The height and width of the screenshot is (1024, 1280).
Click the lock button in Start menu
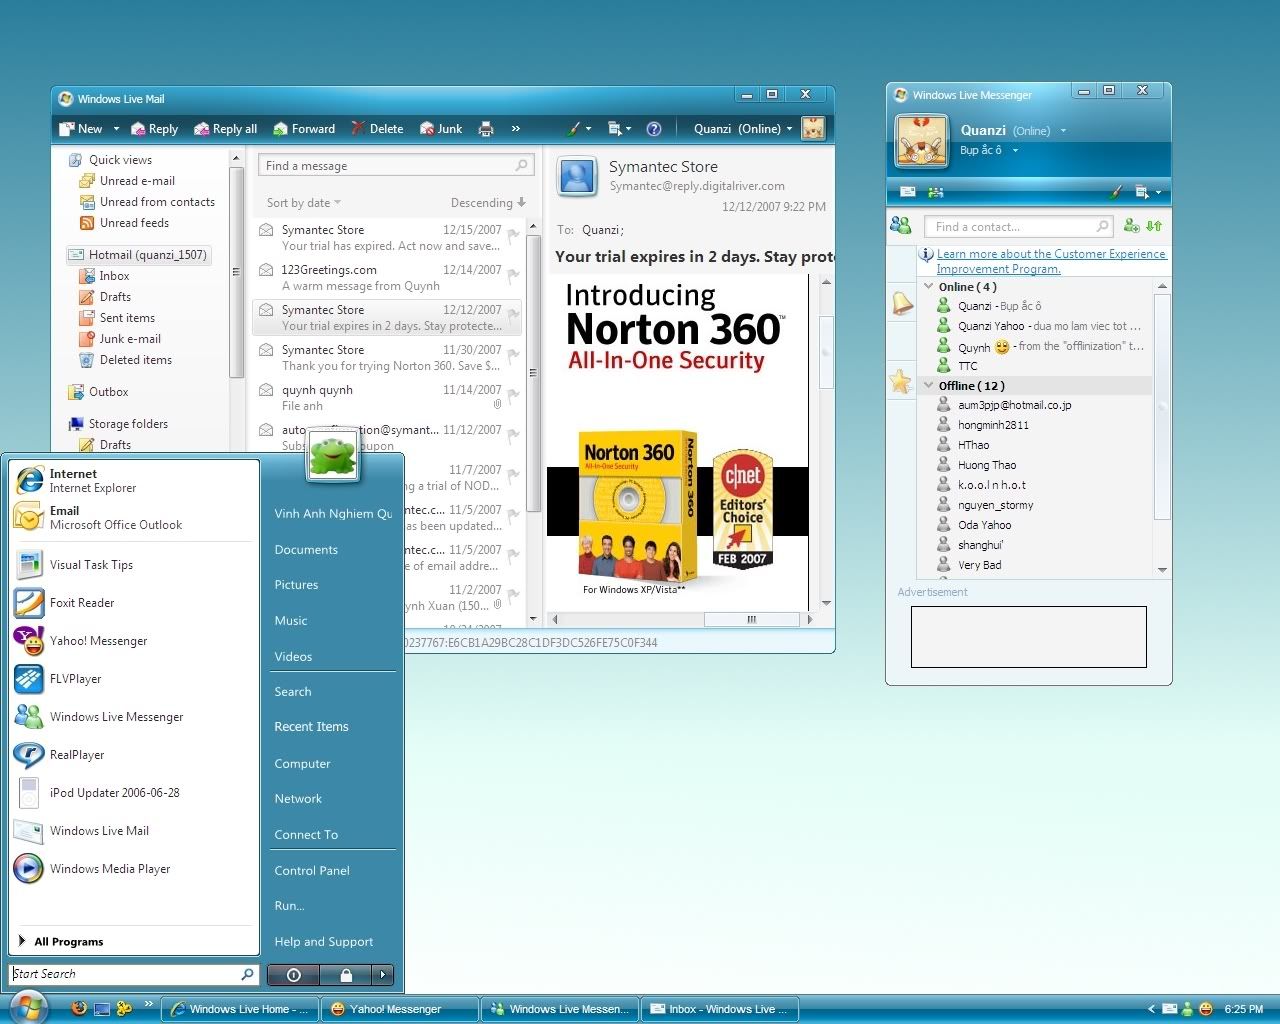[345, 975]
